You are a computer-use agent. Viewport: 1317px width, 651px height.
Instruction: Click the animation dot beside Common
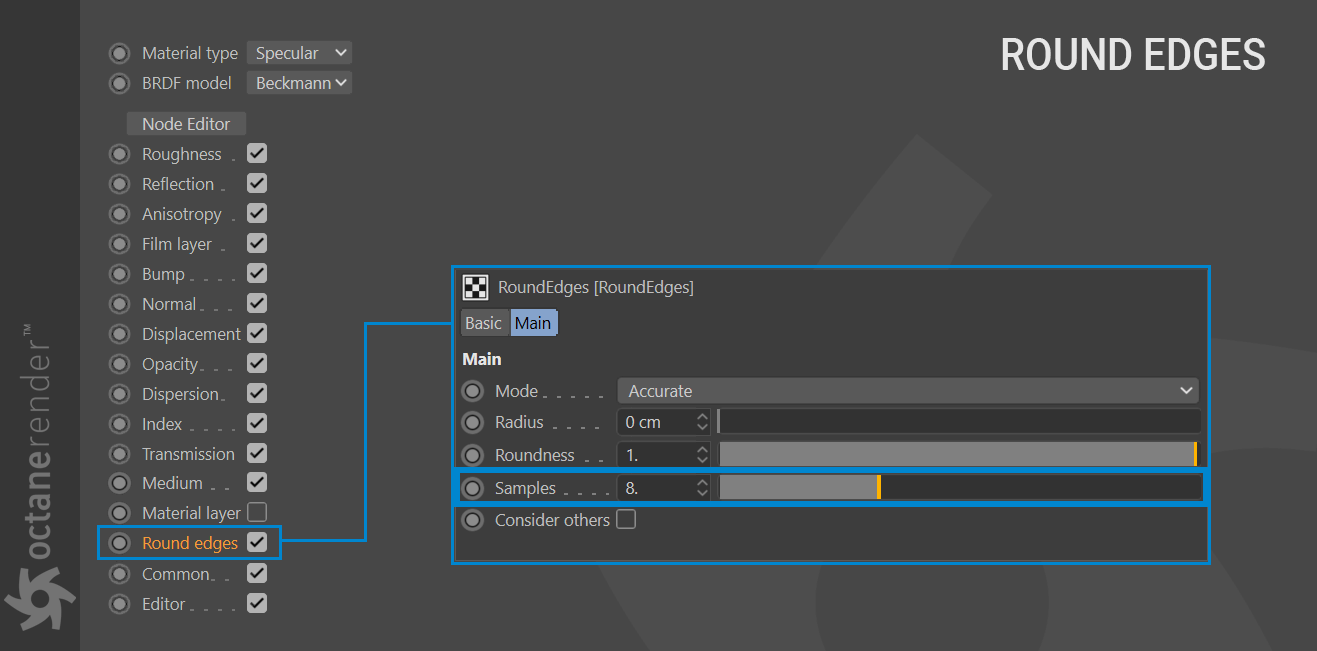coord(120,574)
